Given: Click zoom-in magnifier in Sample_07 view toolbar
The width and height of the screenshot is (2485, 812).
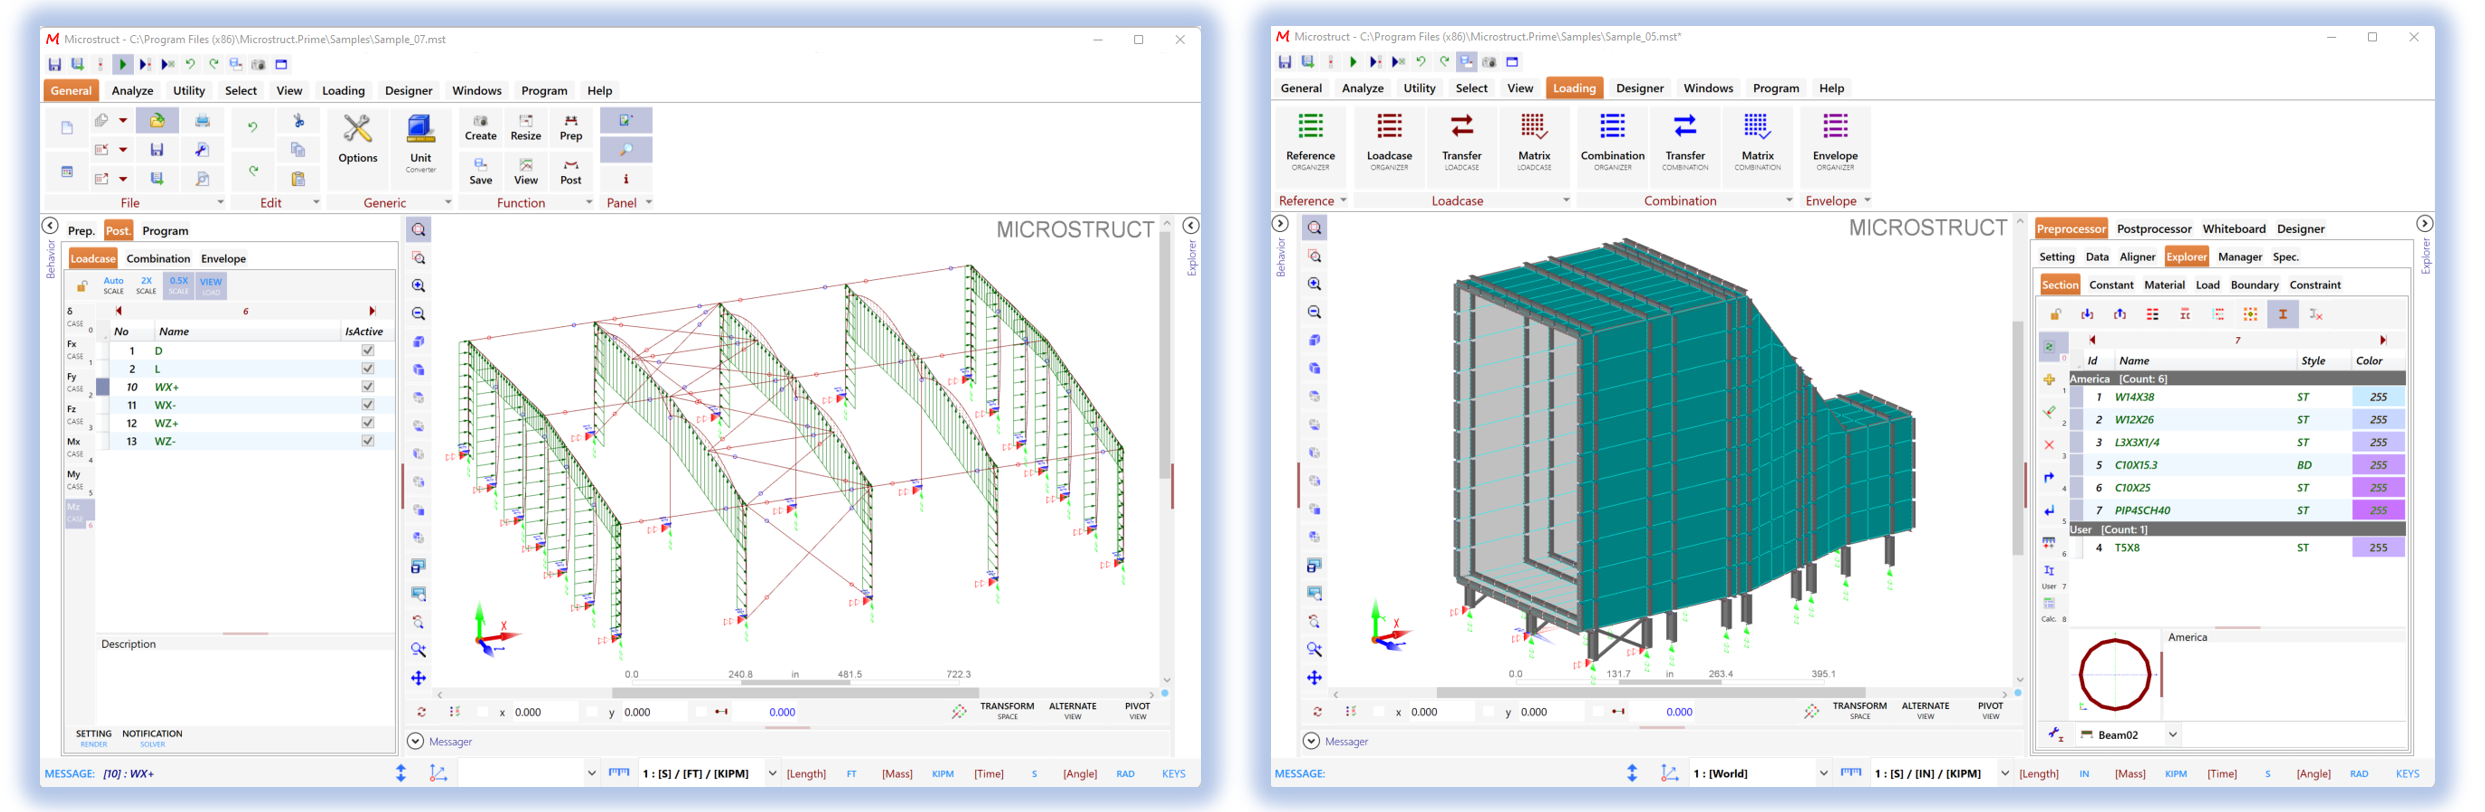Looking at the screenshot, I should tap(418, 286).
